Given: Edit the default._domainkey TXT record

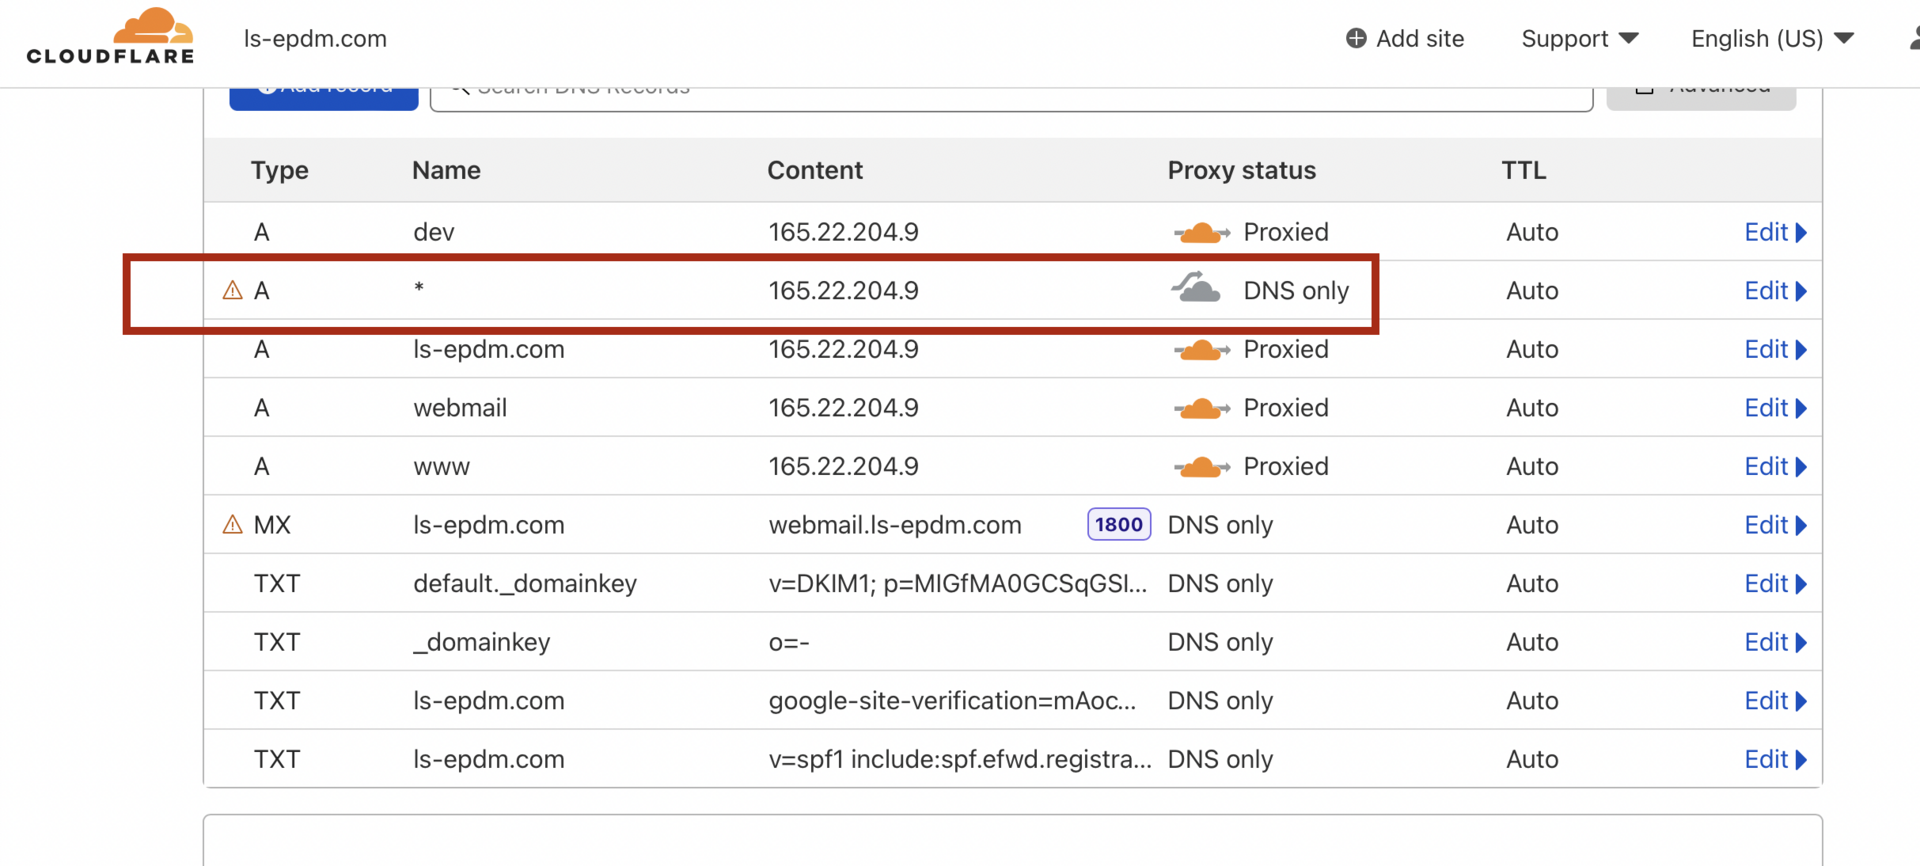Looking at the screenshot, I should 1775,583.
